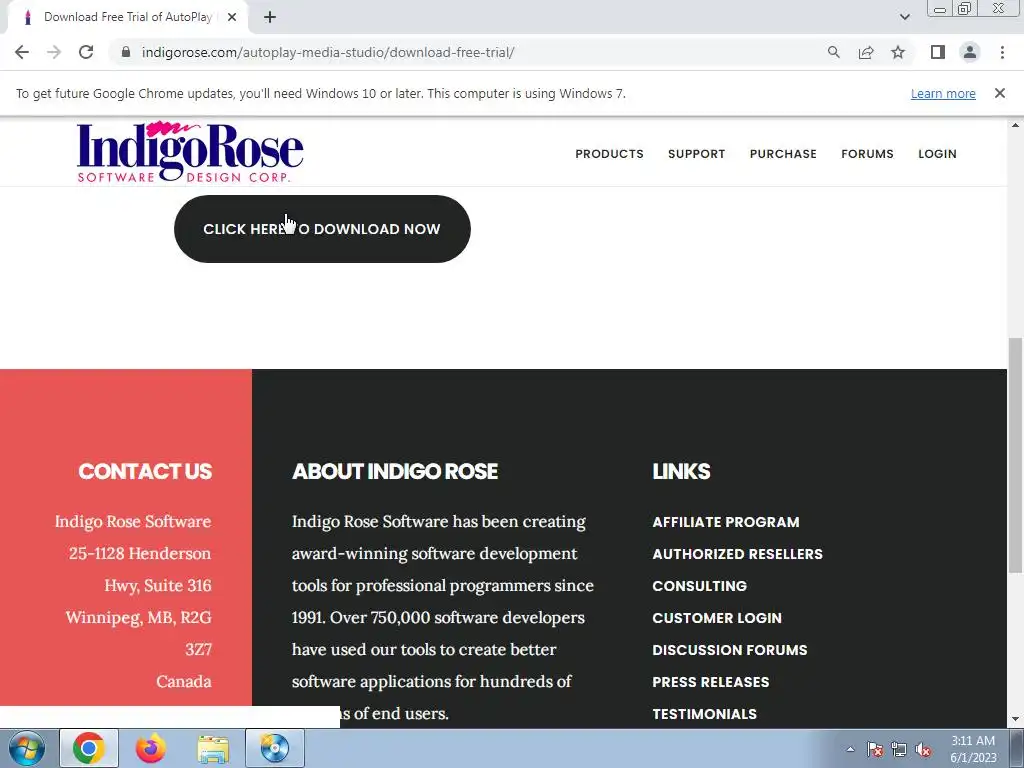Click the CONTACT US heading

145,472
